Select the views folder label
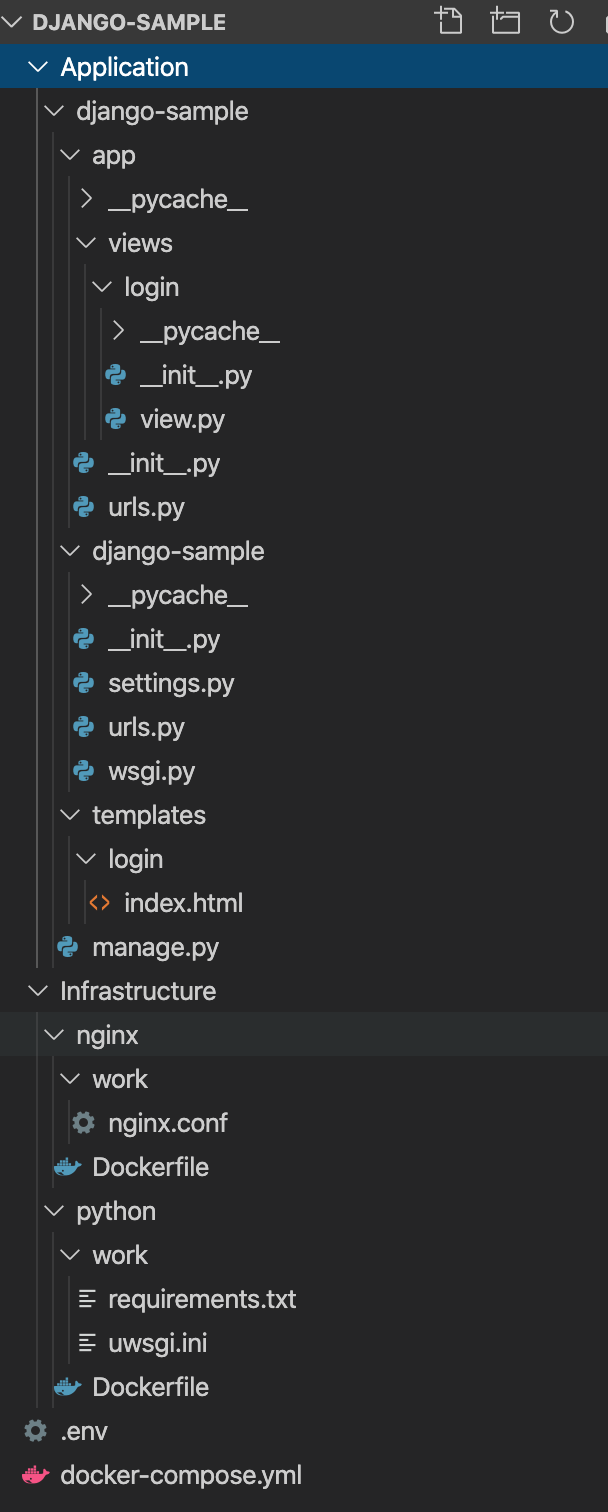The width and height of the screenshot is (608, 1512). [x=140, y=243]
